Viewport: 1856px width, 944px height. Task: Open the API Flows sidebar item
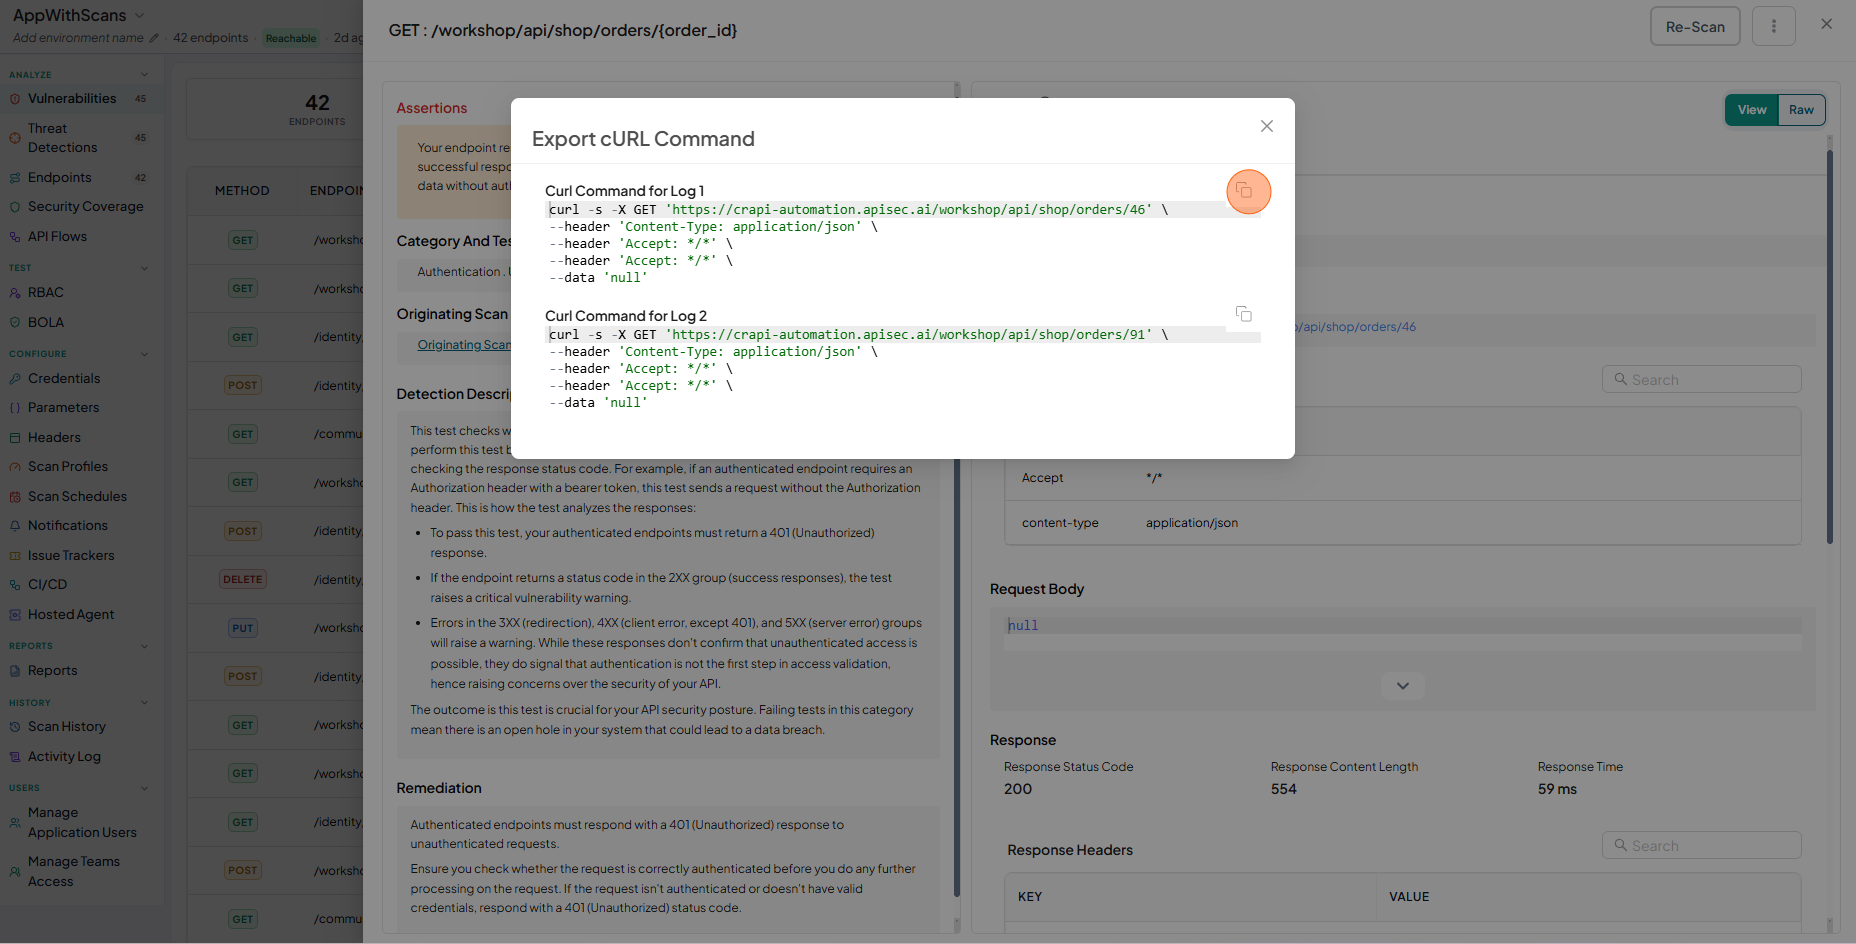click(x=57, y=237)
